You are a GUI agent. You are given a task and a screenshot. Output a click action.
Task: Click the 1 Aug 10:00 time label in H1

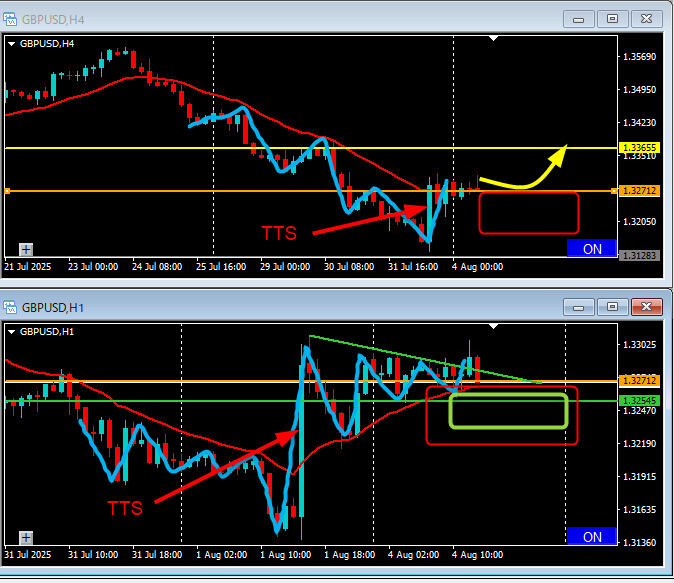coord(285,555)
